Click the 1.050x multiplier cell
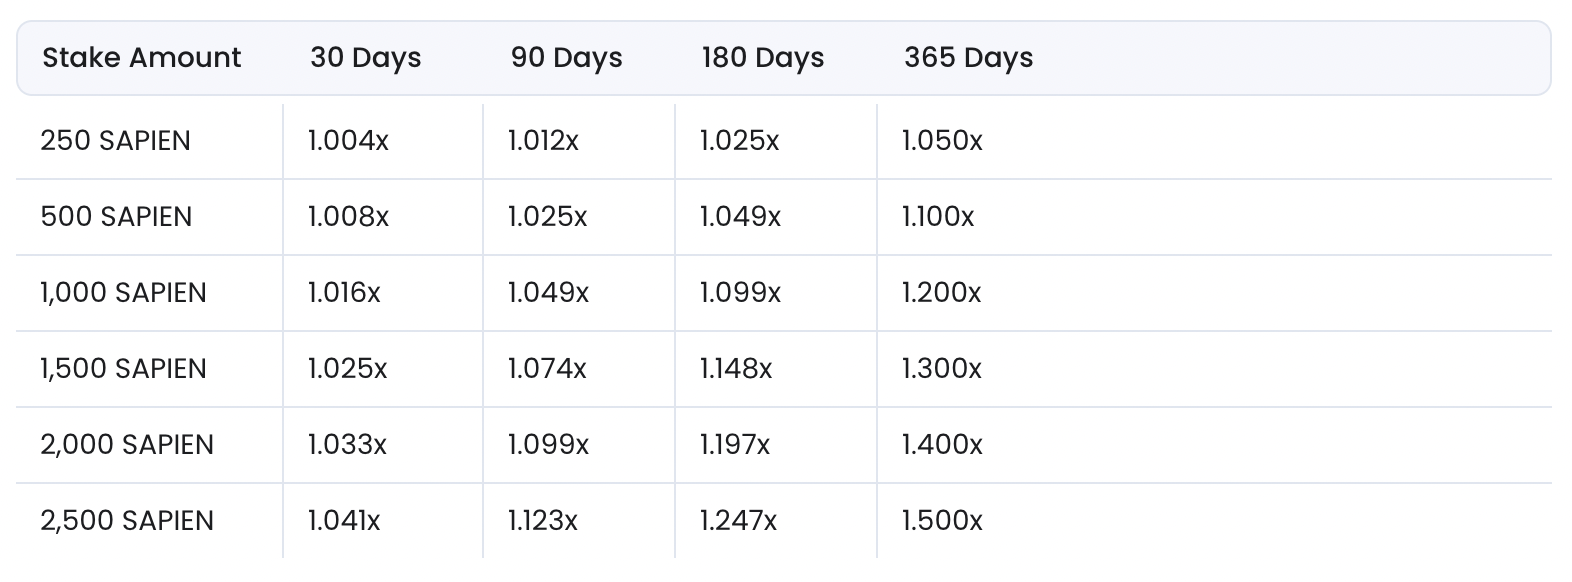The image size is (1572, 582). [x=942, y=141]
